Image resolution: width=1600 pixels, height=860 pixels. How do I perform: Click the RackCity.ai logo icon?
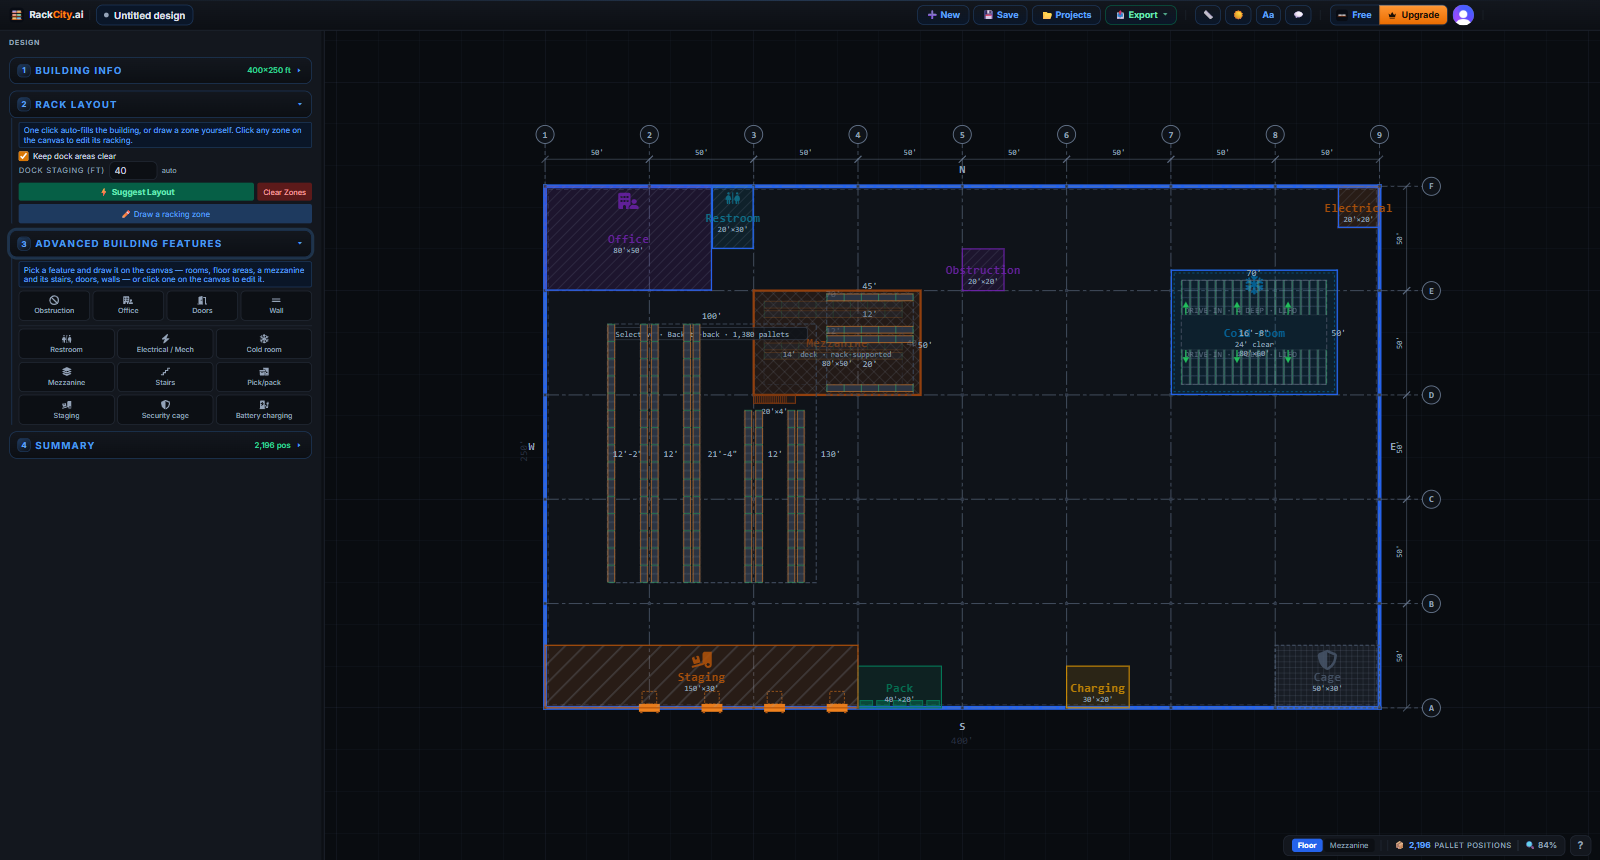pos(16,15)
